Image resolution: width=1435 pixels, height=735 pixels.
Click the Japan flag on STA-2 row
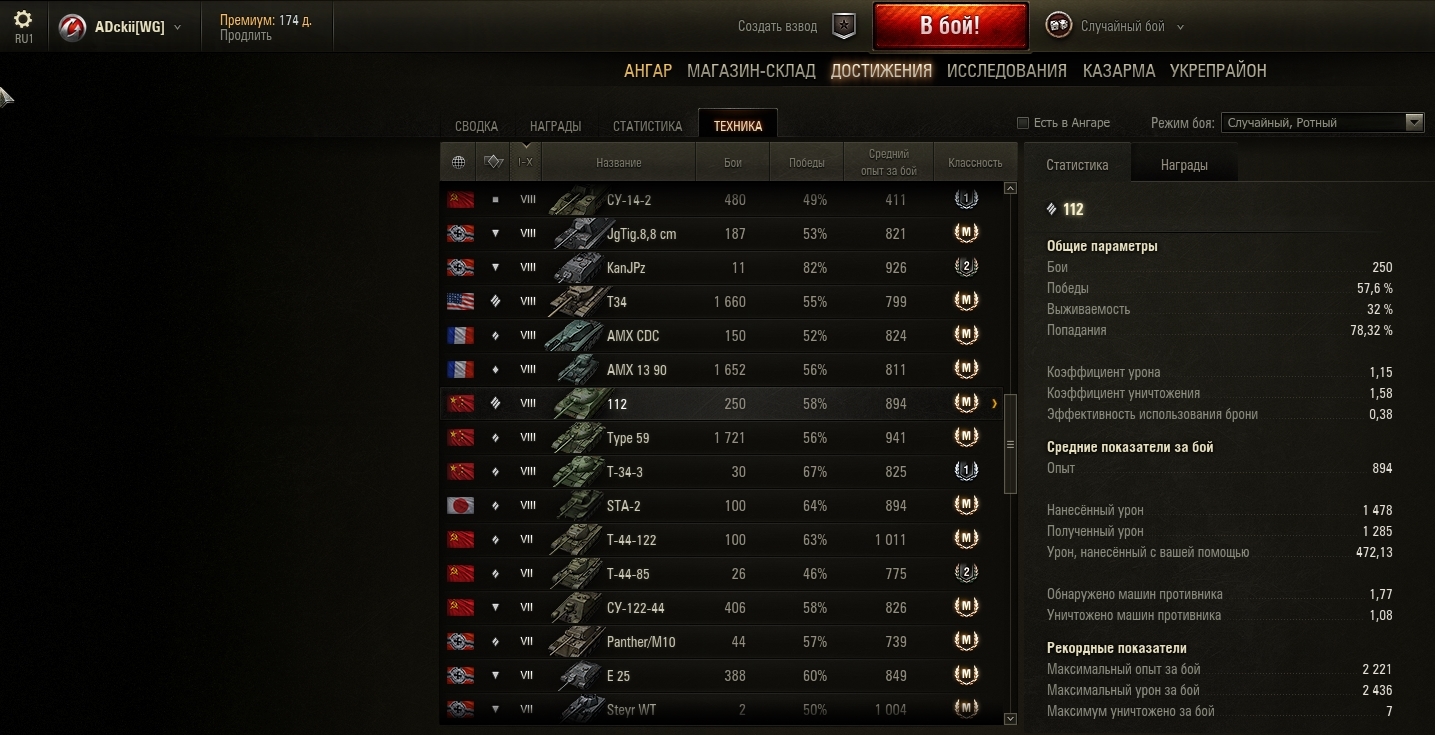[x=460, y=506]
